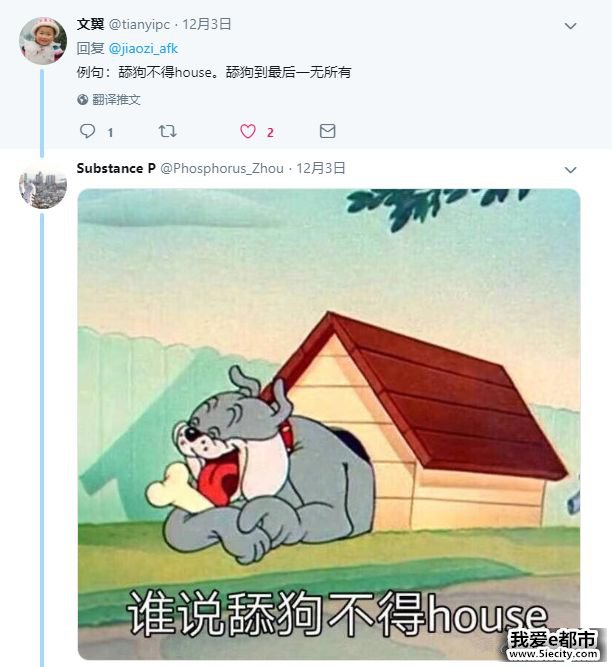This screenshot has height=667, width=612.
Task: Click the reply speech bubble icon
Action: click(x=88, y=131)
